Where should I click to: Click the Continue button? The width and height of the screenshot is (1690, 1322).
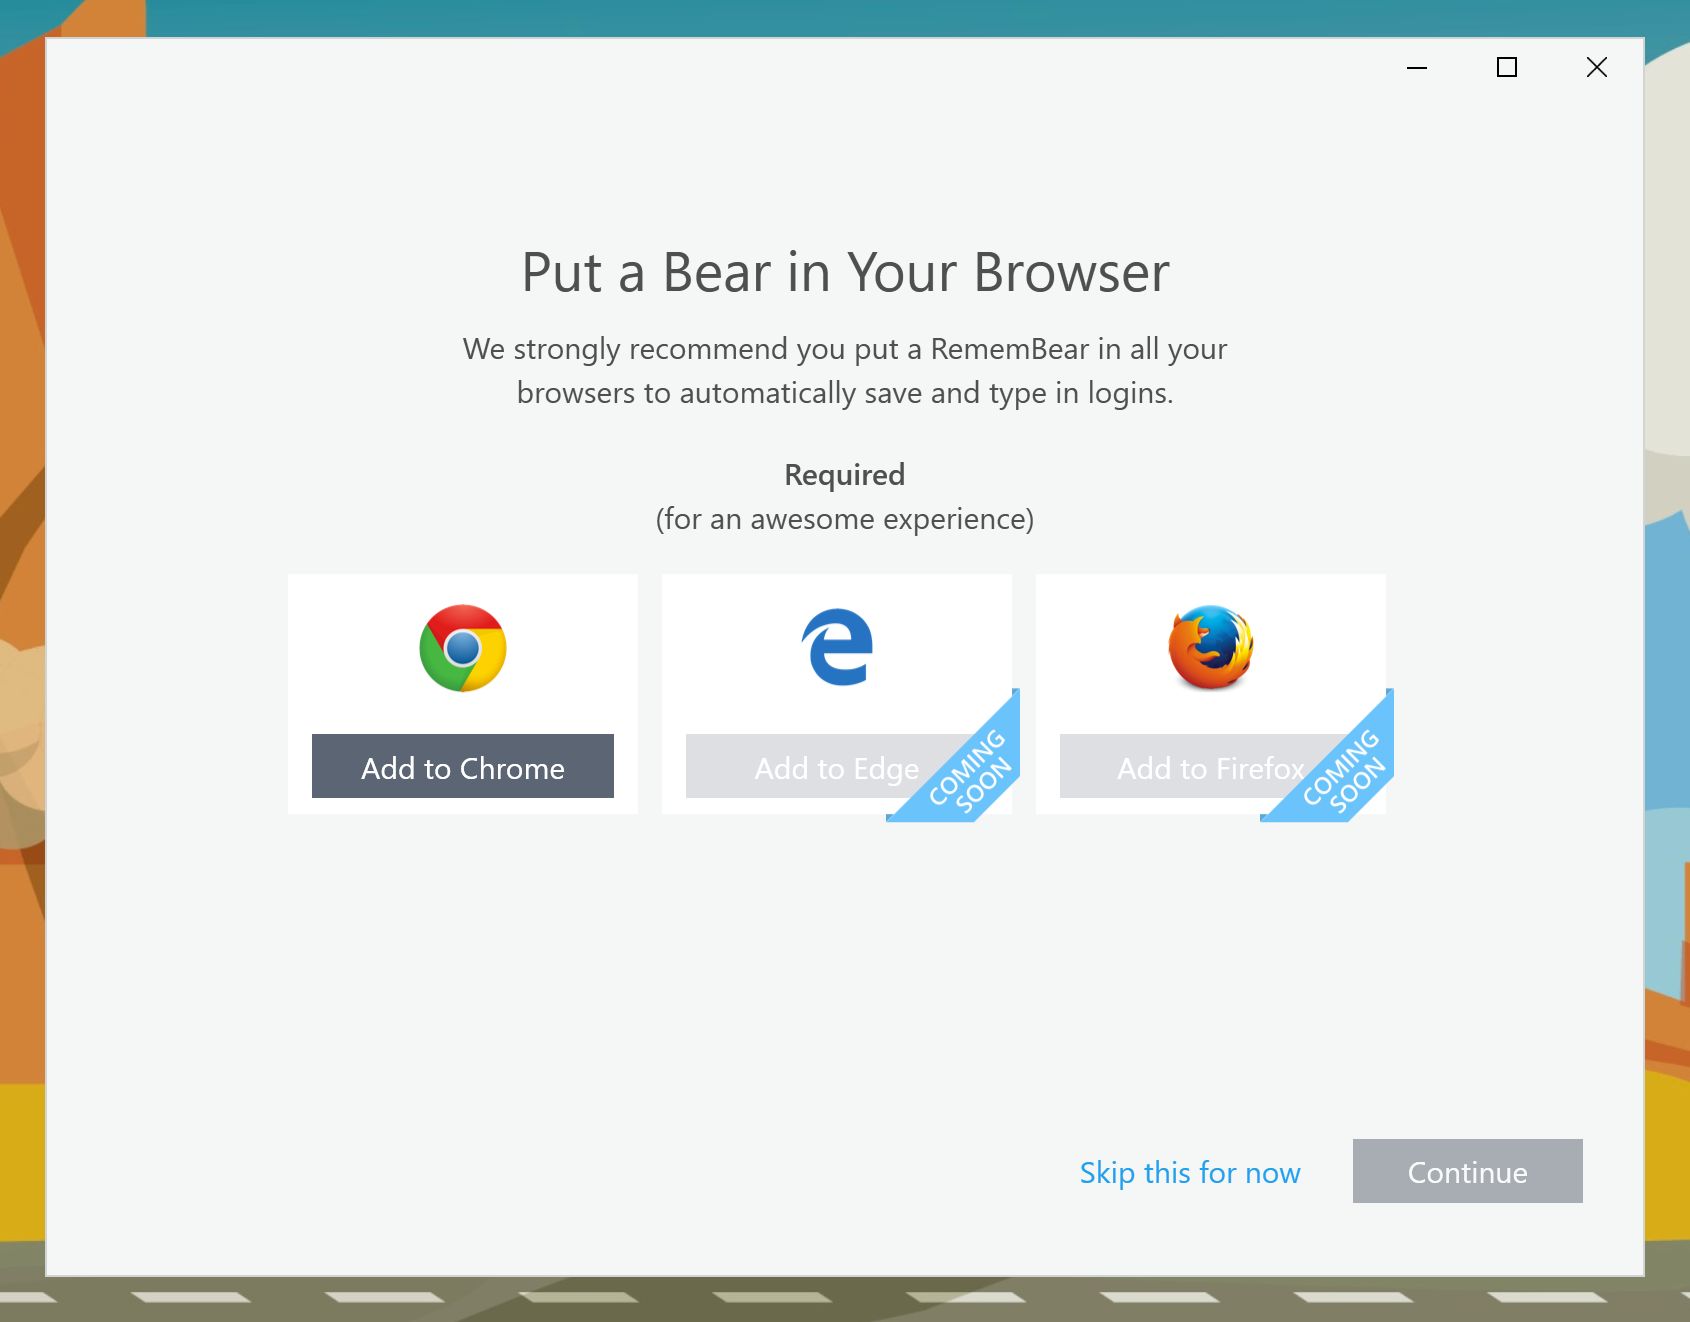coord(1468,1171)
